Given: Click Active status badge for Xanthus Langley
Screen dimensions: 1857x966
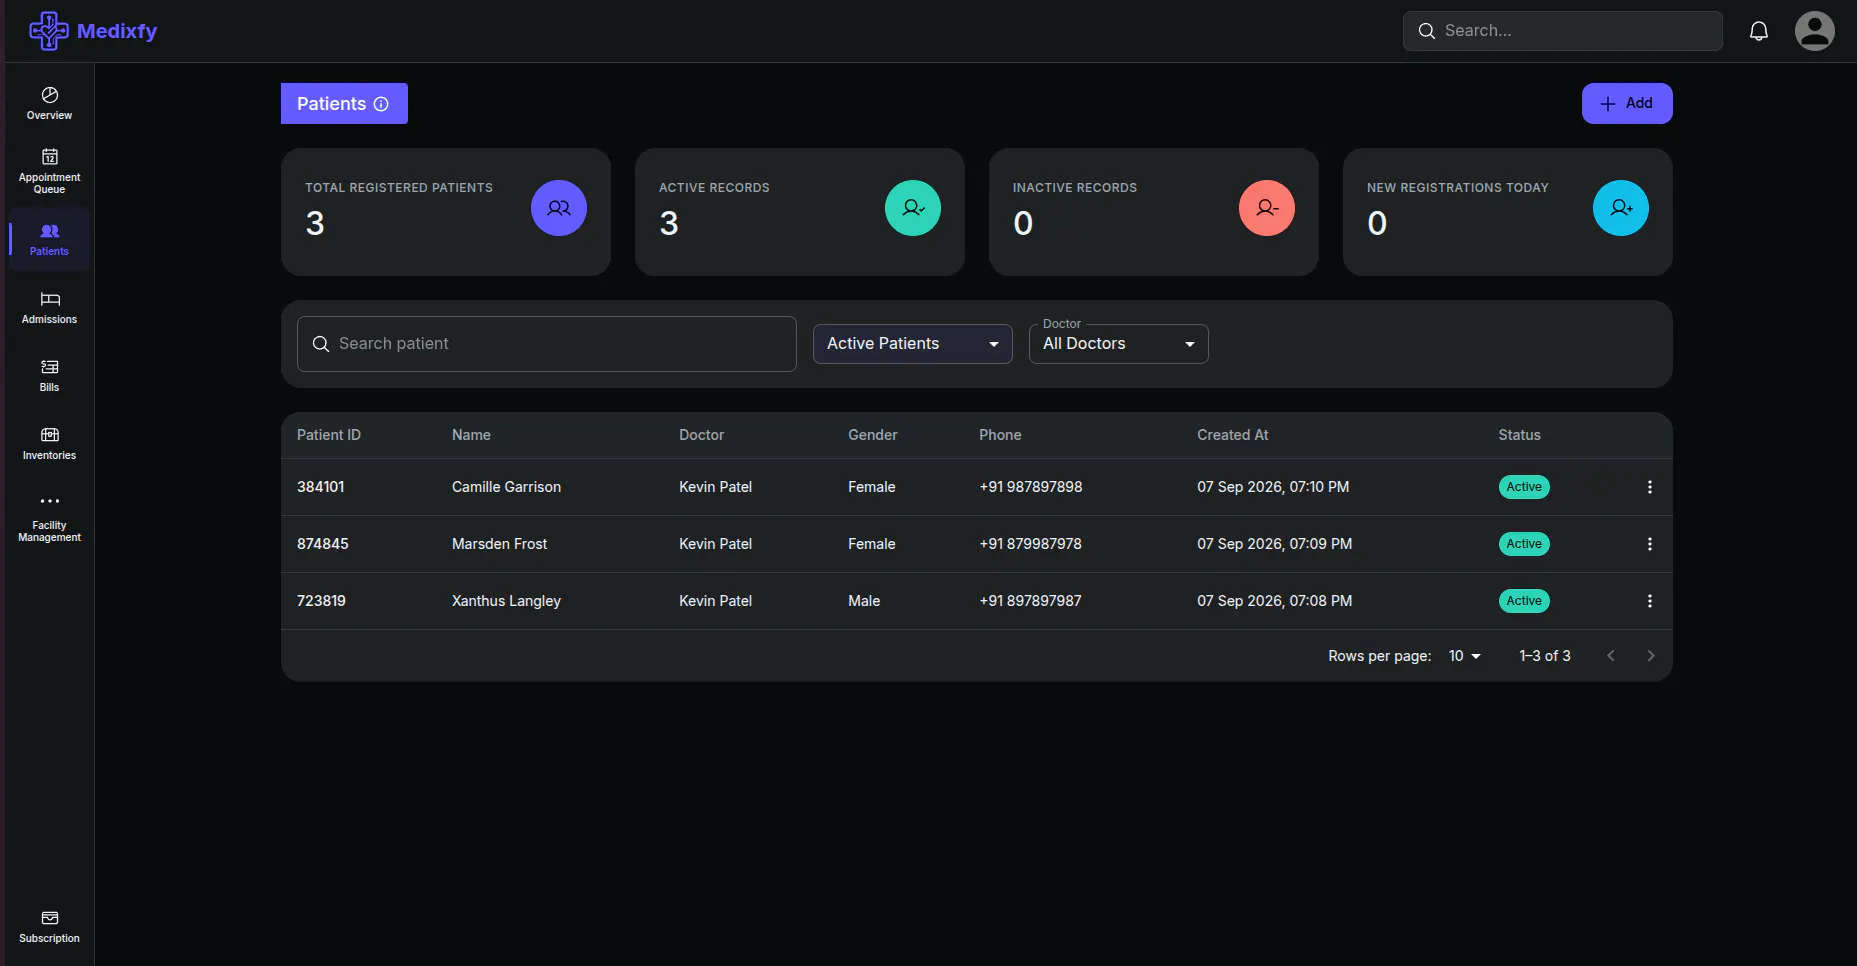Looking at the screenshot, I should click(1524, 601).
